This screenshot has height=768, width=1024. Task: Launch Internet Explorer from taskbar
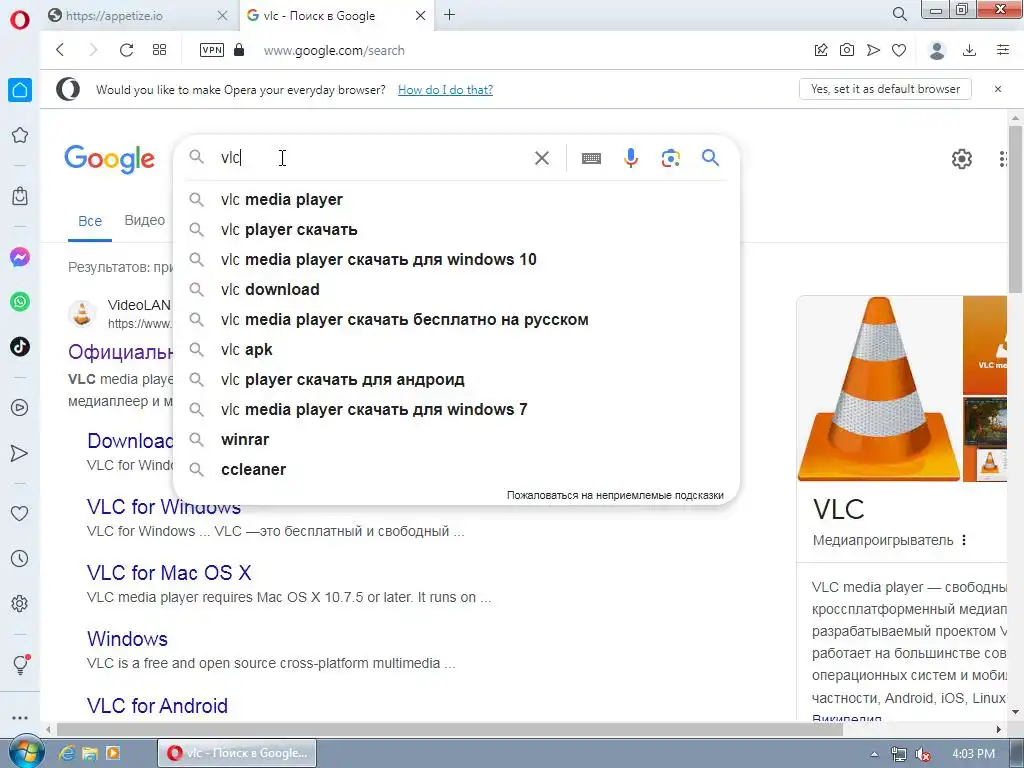[x=67, y=753]
